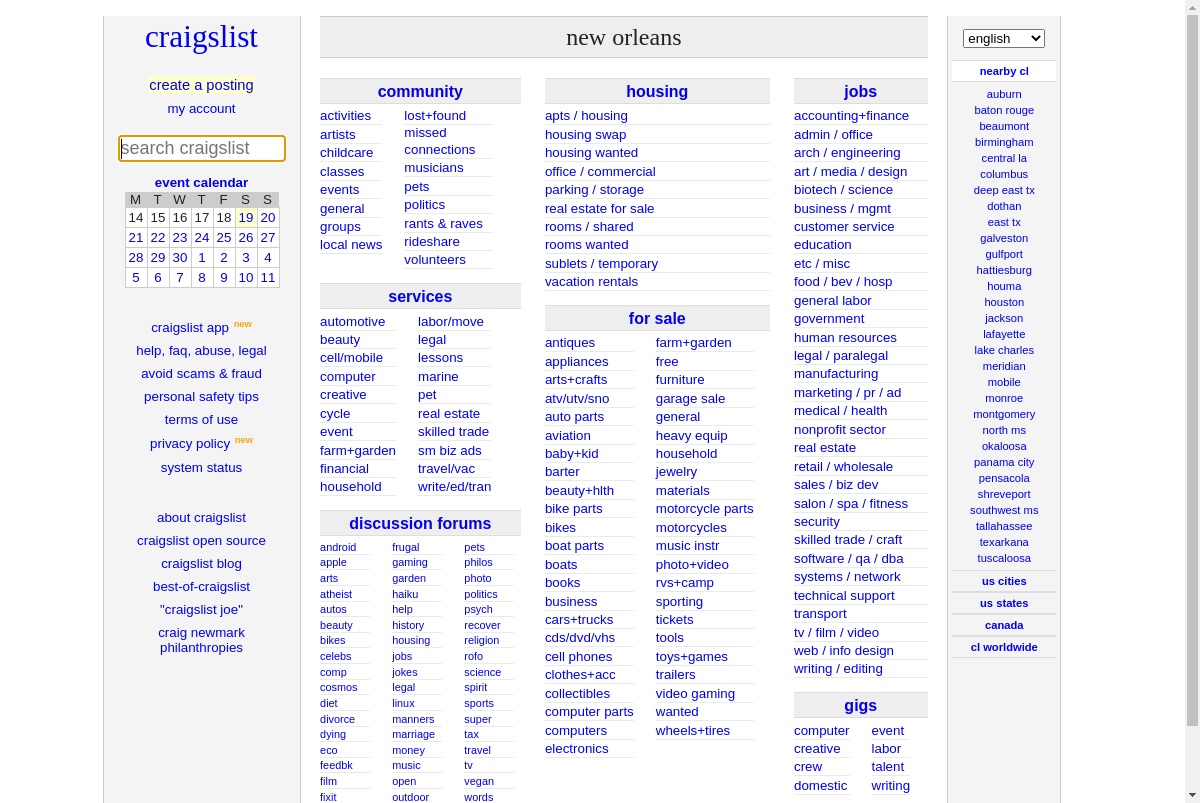Open write/ed/tran services
This screenshot has width=1200, height=803.
click(x=454, y=487)
